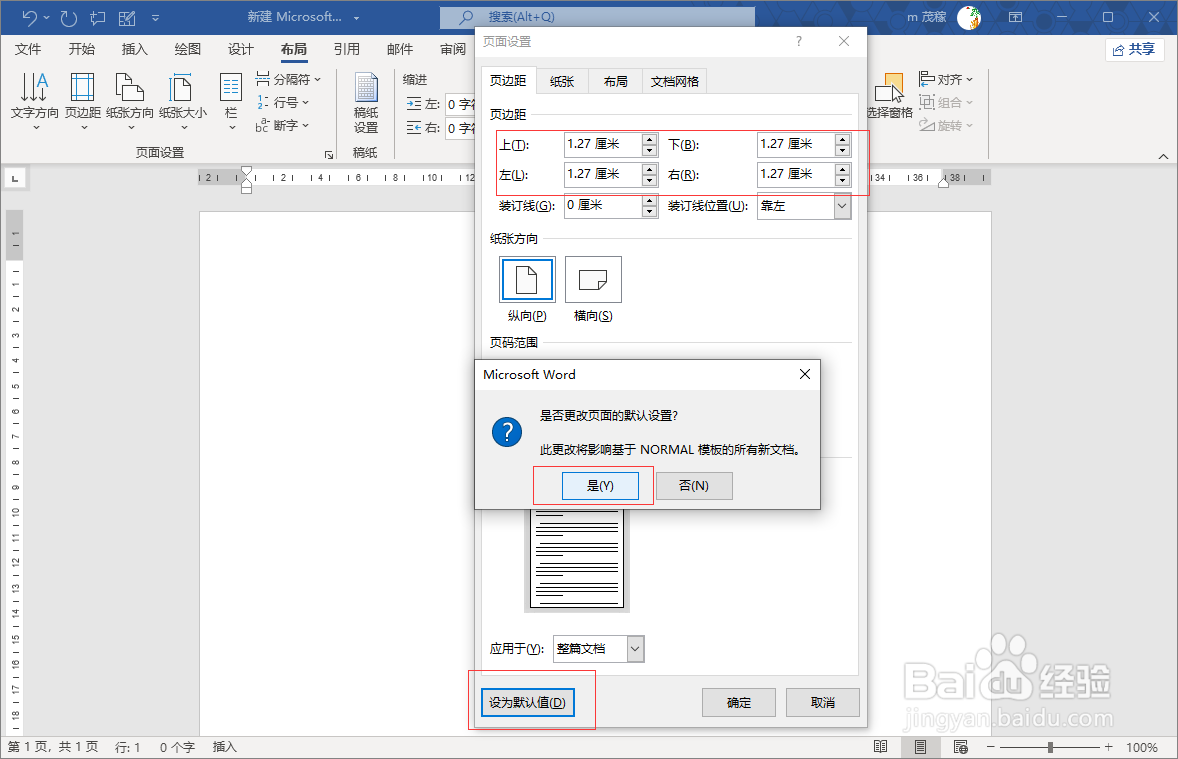Open the Margins (页边距) ribbon icon
Image resolution: width=1178 pixels, height=759 pixels.
pos(83,101)
